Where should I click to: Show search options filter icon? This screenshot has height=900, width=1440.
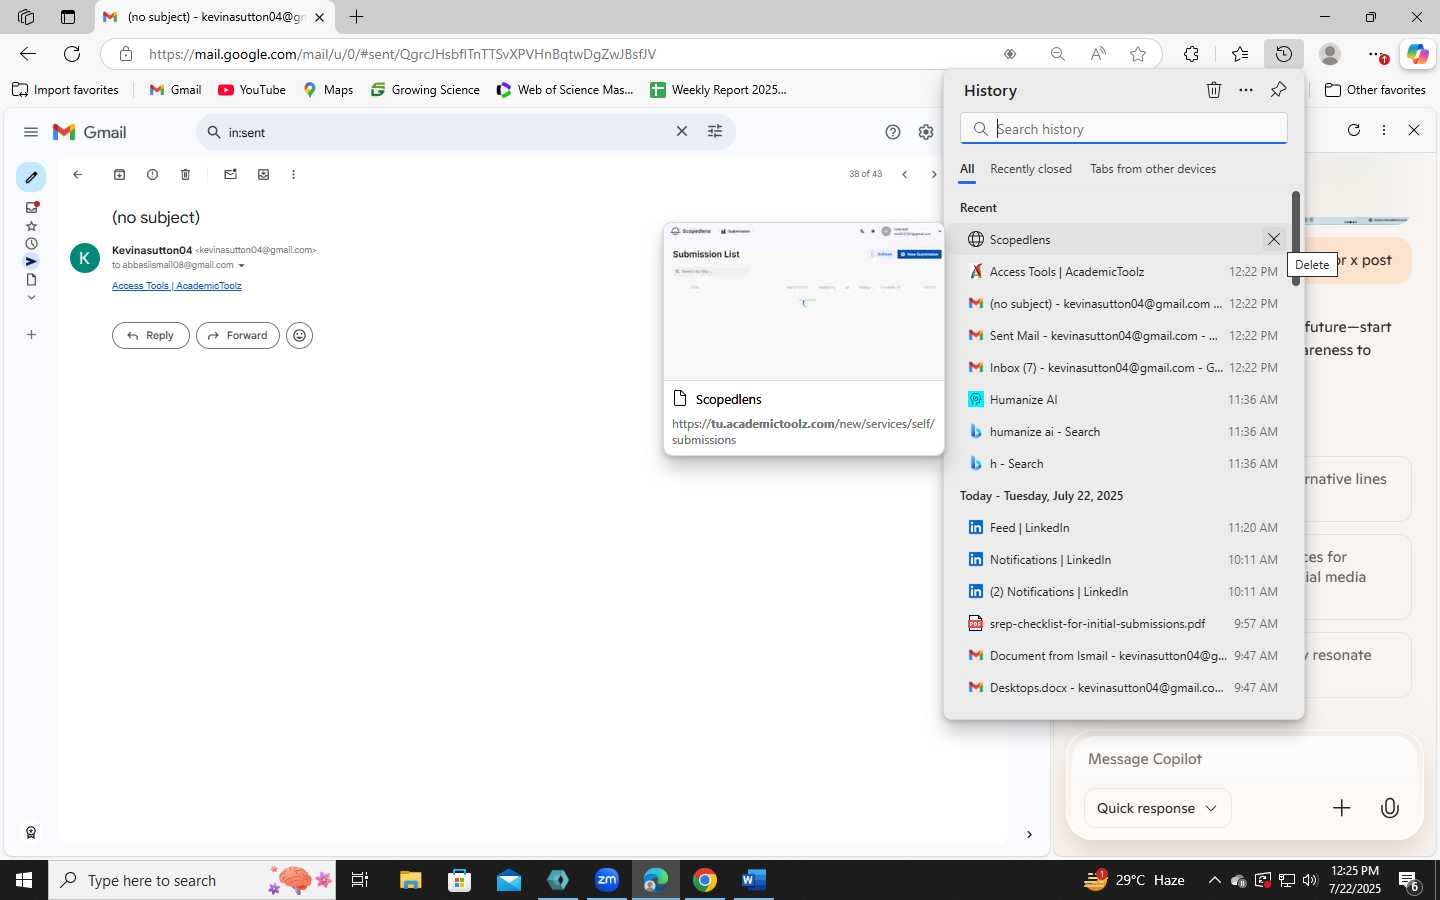click(x=715, y=131)
